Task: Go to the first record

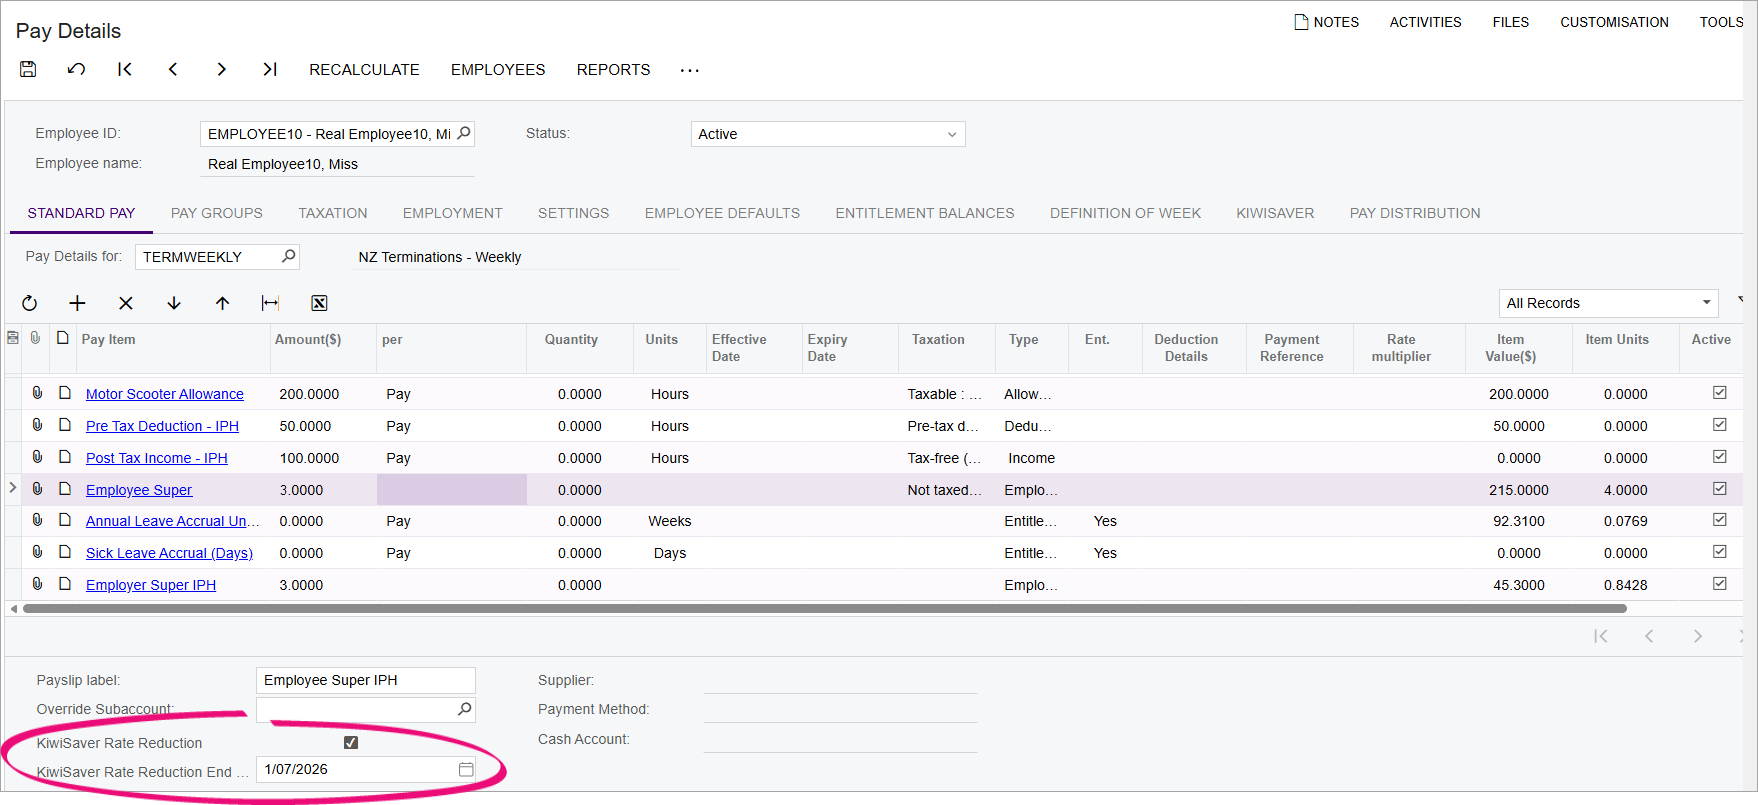Action: coord(125,69)
